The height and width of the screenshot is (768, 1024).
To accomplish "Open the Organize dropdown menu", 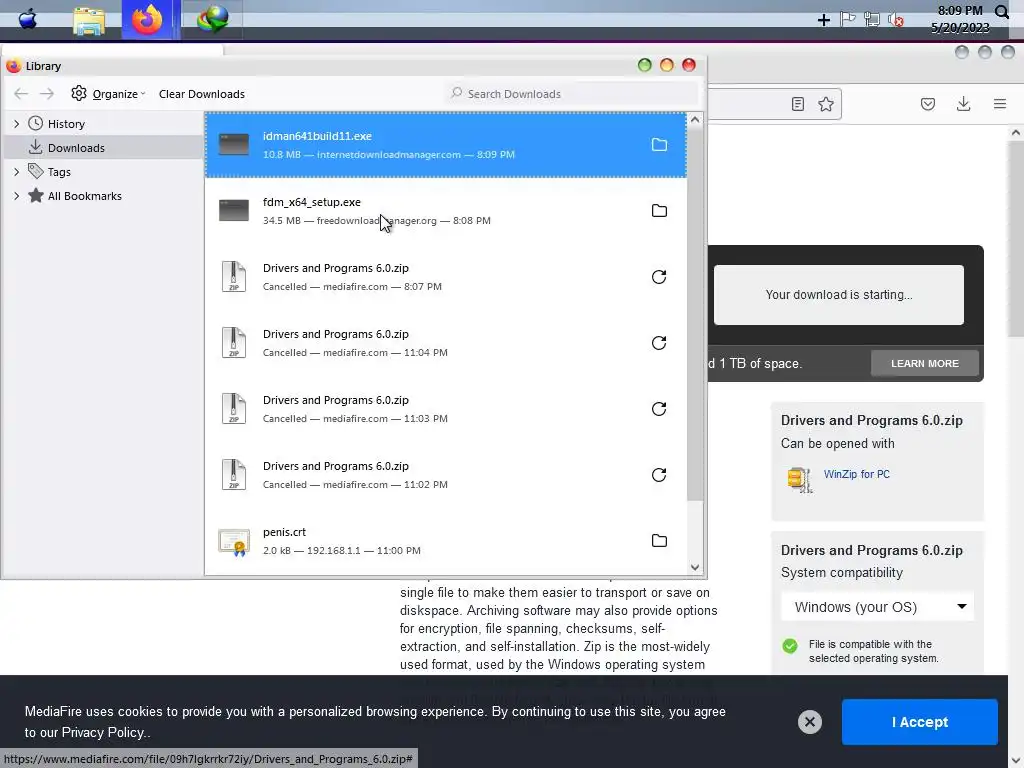I will pyautogui.click(x=108, y=94).
